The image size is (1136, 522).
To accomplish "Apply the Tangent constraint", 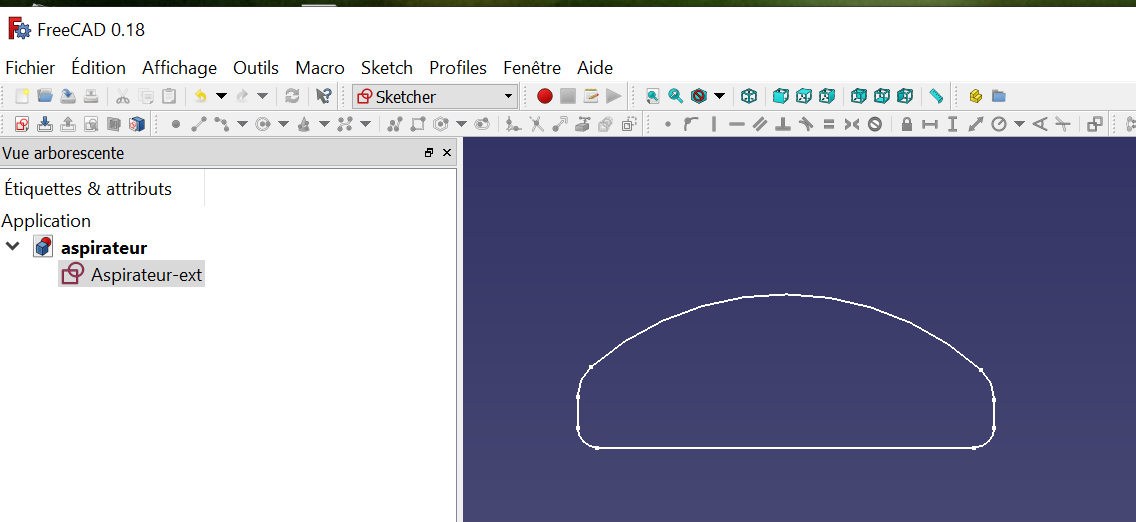I will point(806,125).
